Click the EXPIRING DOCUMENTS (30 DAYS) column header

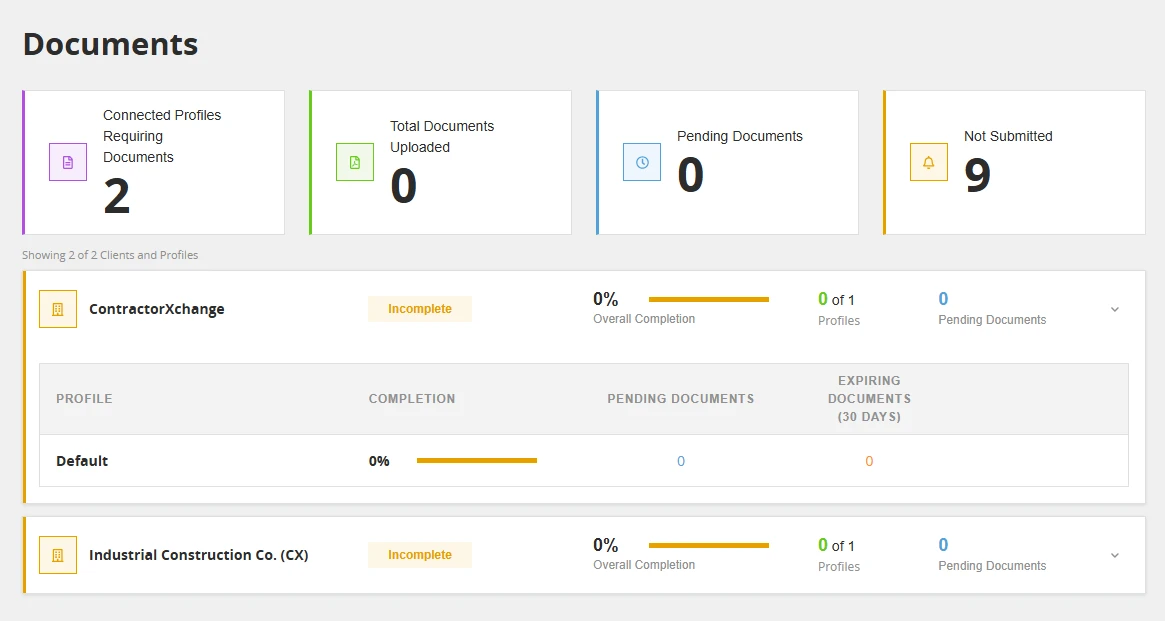click(869, 399)
